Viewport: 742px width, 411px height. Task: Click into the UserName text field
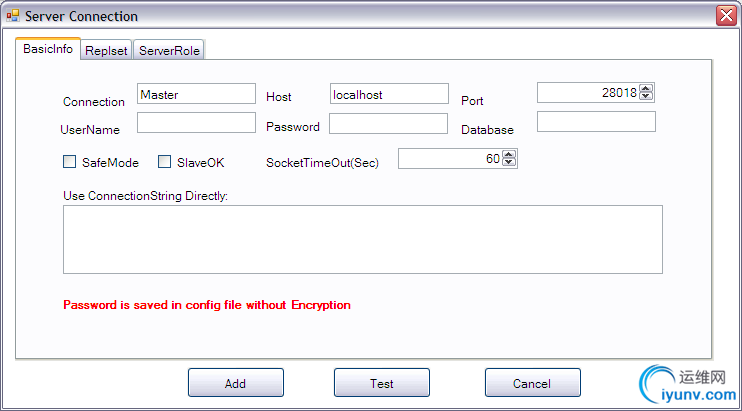[196, 122]
